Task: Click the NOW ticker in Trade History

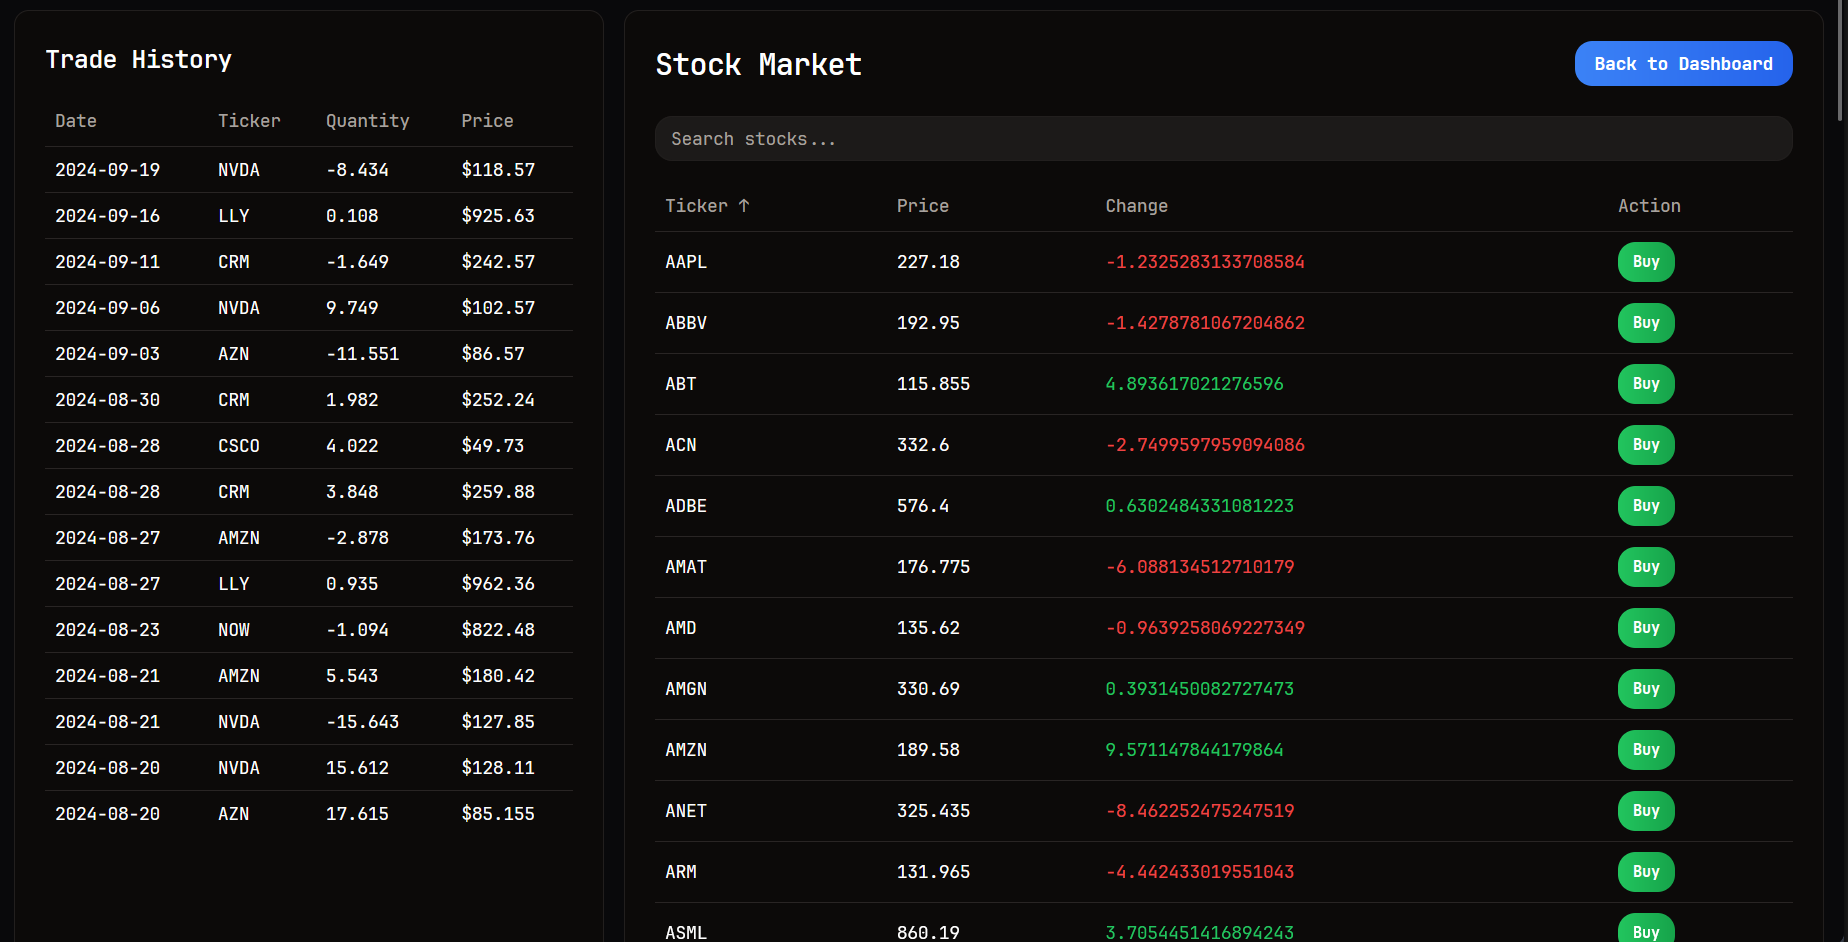Action: 234,630
